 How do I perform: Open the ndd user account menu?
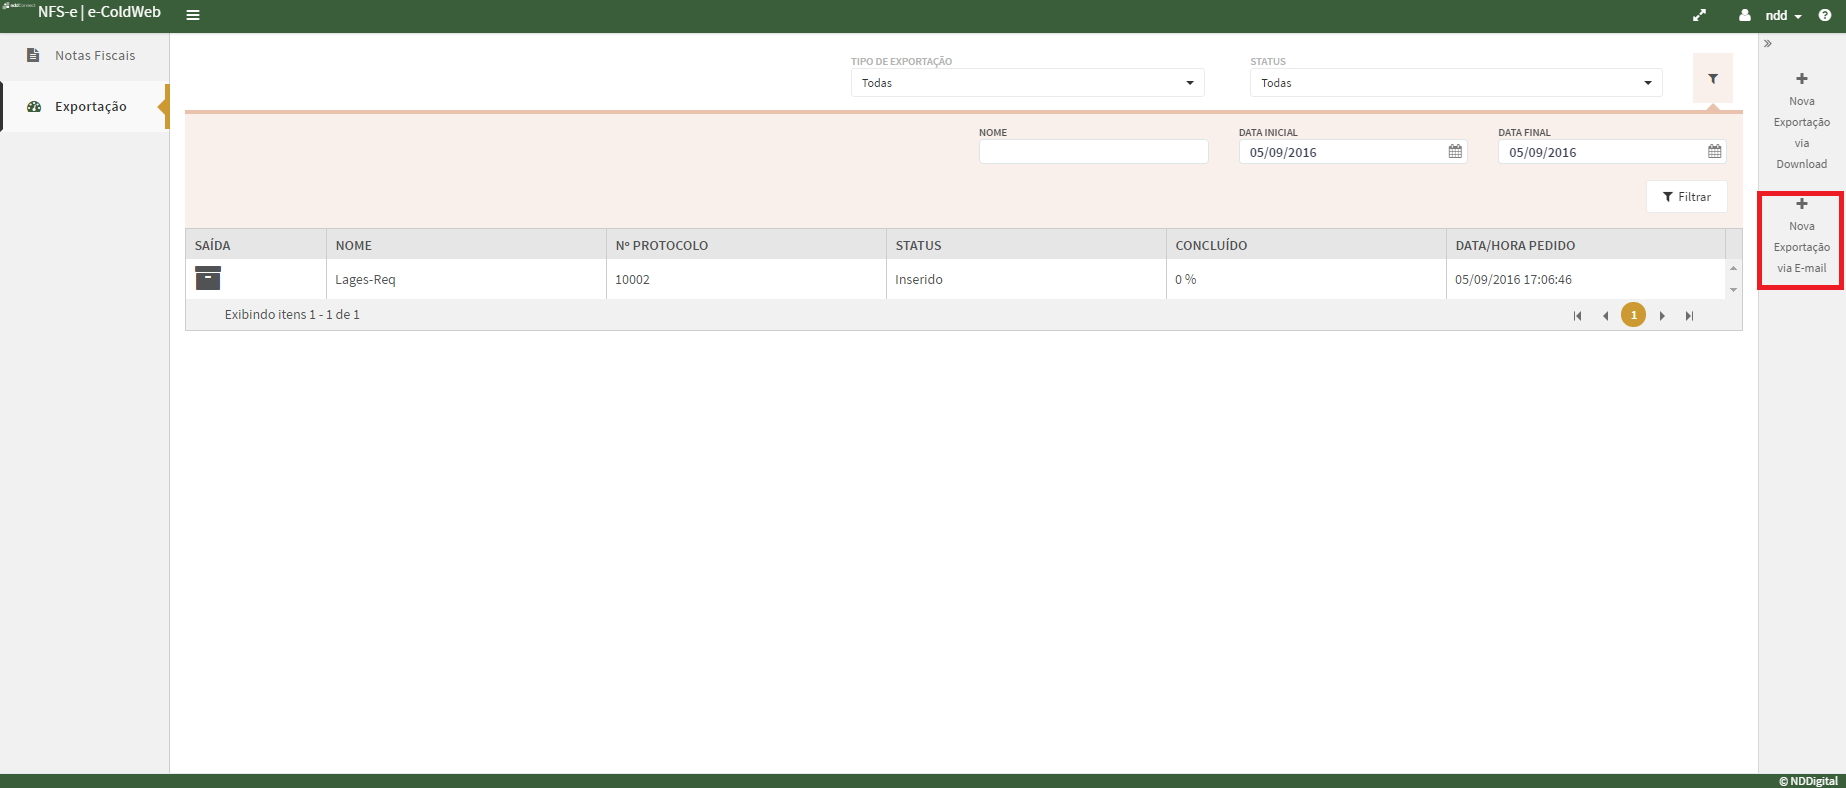[1775, 15]
